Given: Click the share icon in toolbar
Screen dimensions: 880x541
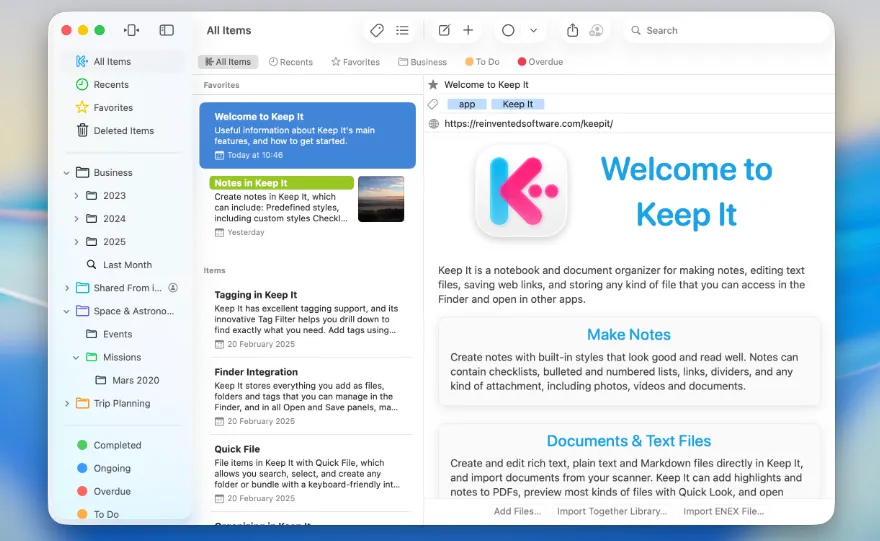Looking at the screenshot, I should [572, 30].
